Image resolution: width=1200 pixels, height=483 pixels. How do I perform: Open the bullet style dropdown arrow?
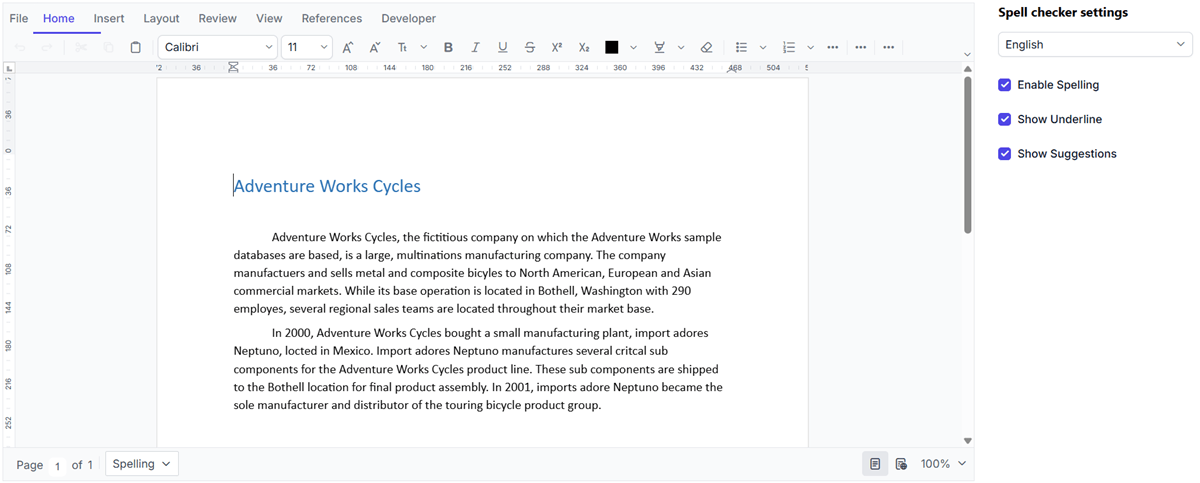[x=763, y=47]
